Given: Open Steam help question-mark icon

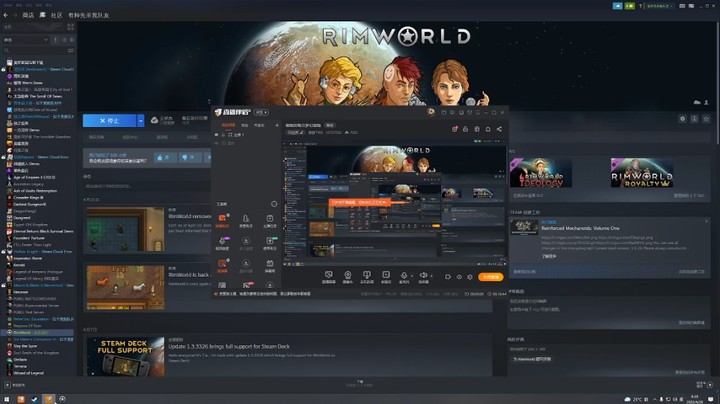Looking at the screenshot, I should (x=641, y=6).
